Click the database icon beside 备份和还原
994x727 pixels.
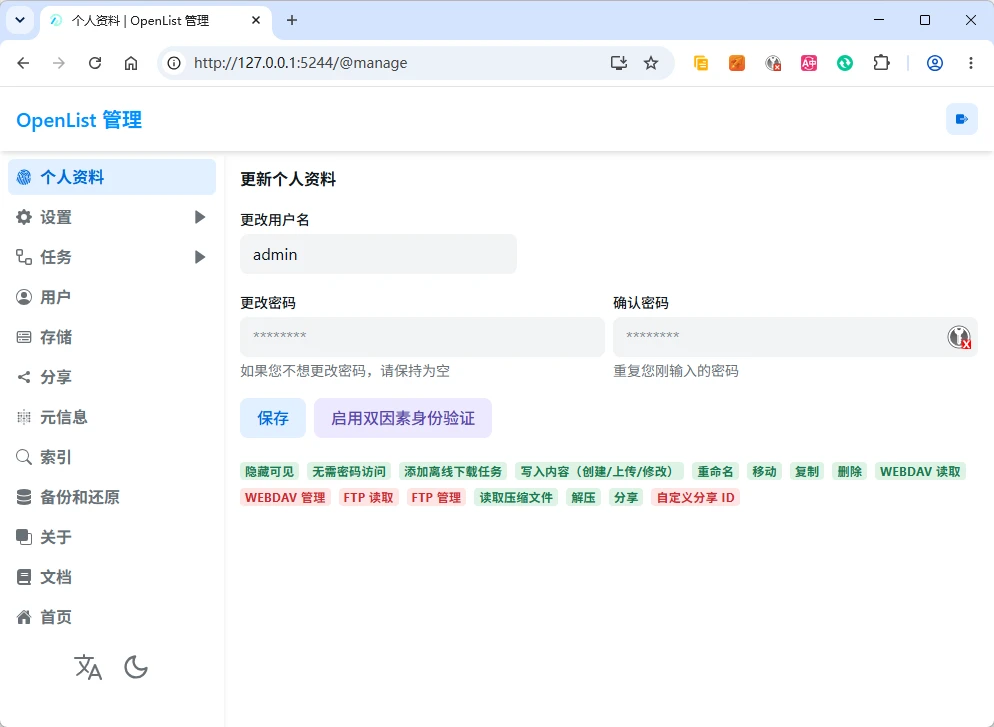coord(24,497)
